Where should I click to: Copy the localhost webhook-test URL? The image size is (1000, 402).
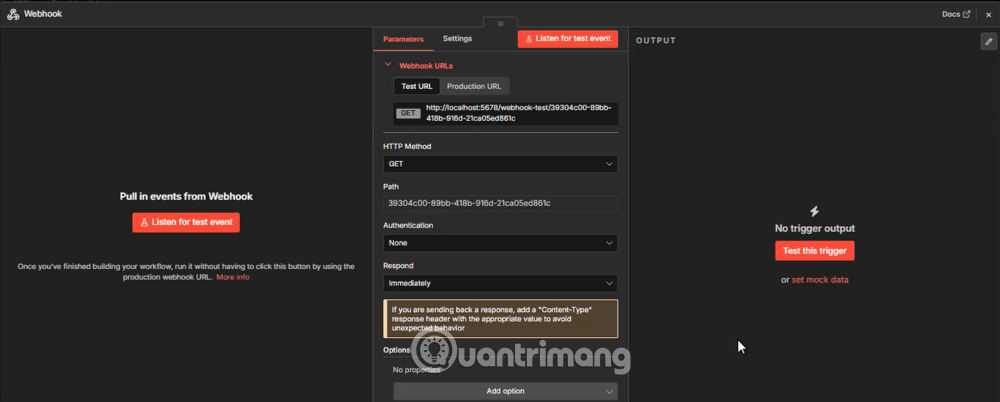[519, 113]
